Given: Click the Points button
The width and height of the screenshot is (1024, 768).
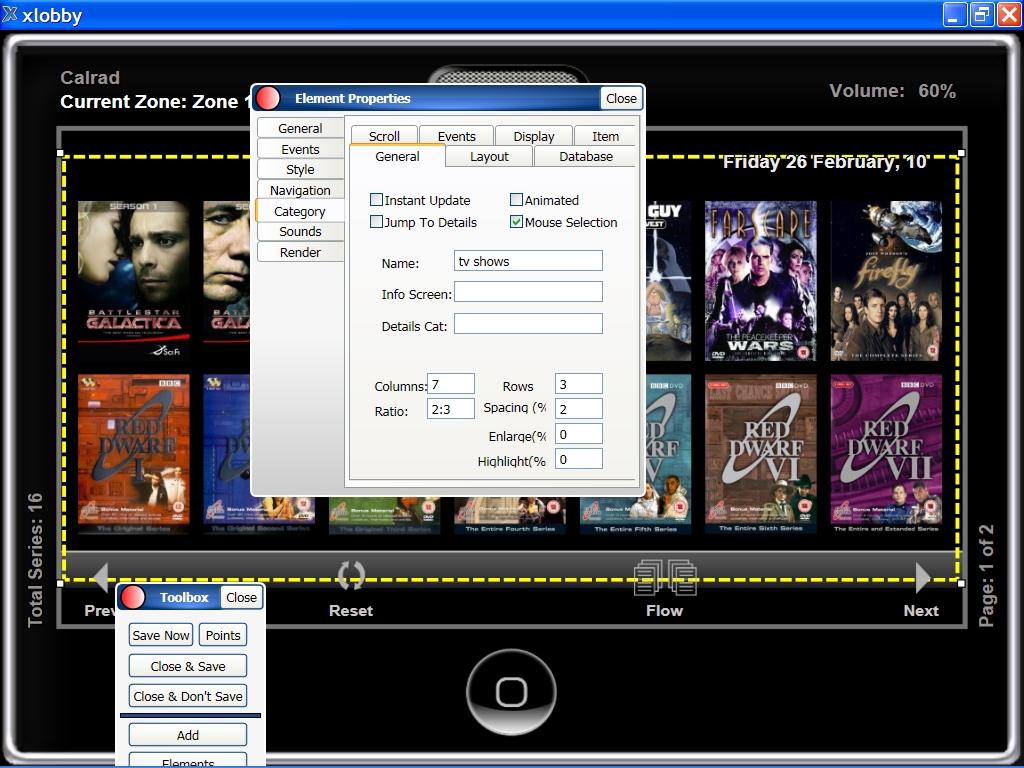Looking at the screenshot, I should click(x=223, y=635).
